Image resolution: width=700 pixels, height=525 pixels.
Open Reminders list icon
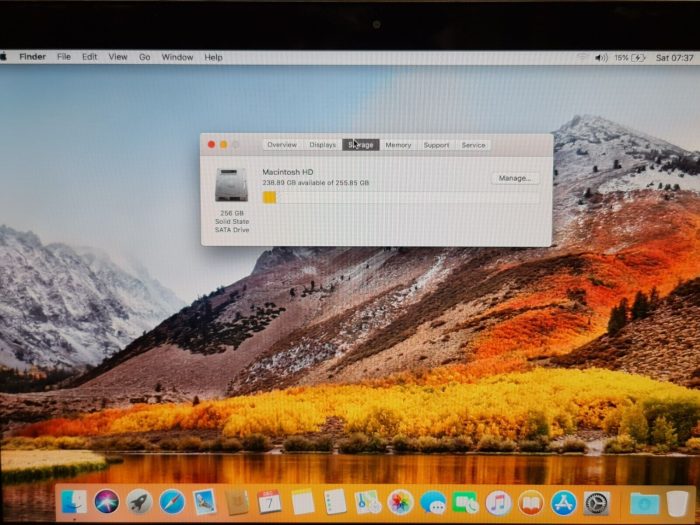(335, 502)
